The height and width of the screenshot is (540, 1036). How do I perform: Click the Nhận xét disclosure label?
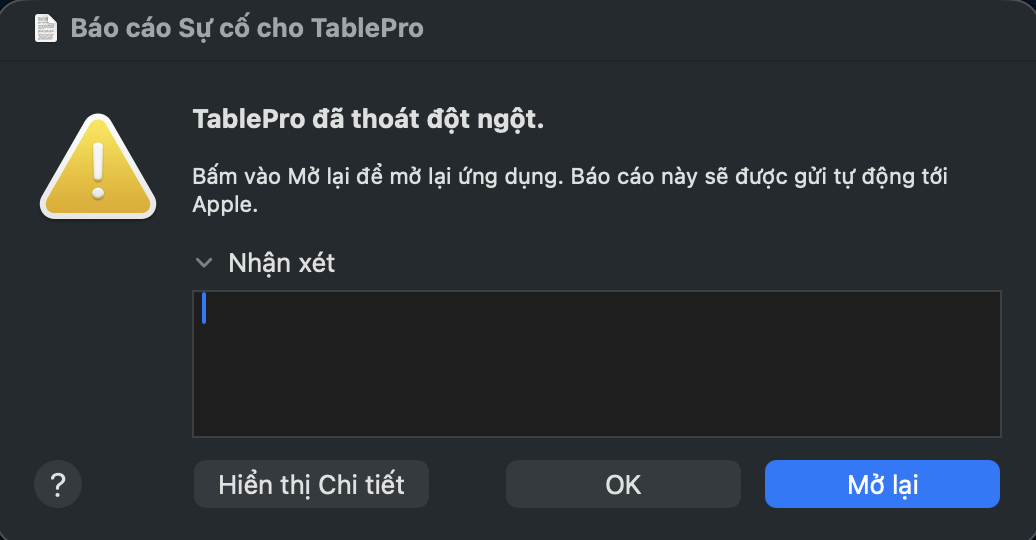[281, 263]
